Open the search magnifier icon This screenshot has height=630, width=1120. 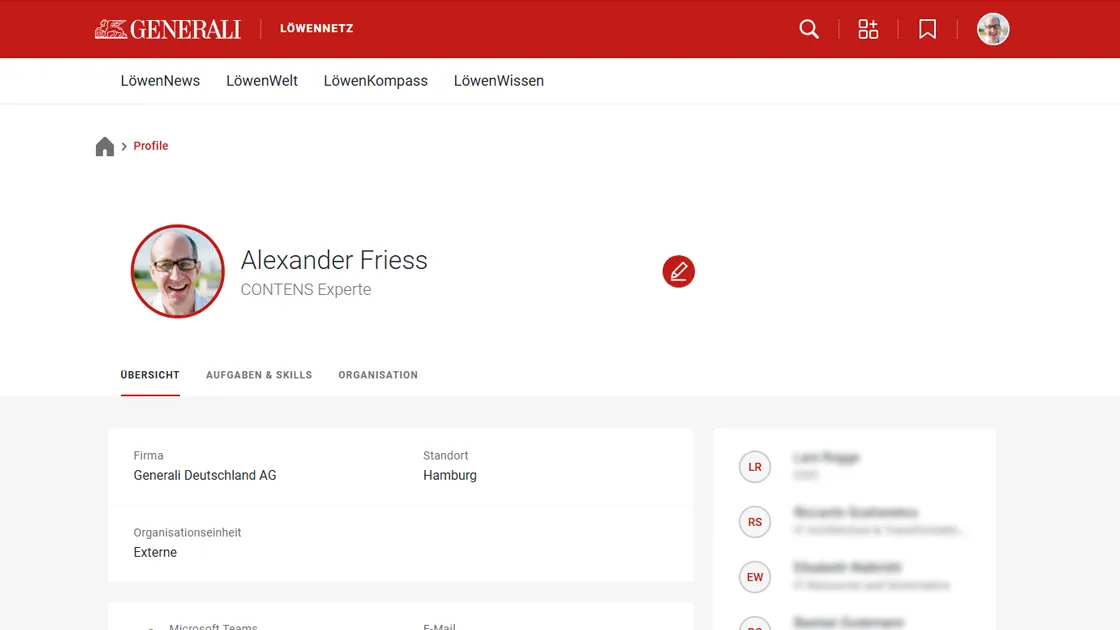(809, 29)
